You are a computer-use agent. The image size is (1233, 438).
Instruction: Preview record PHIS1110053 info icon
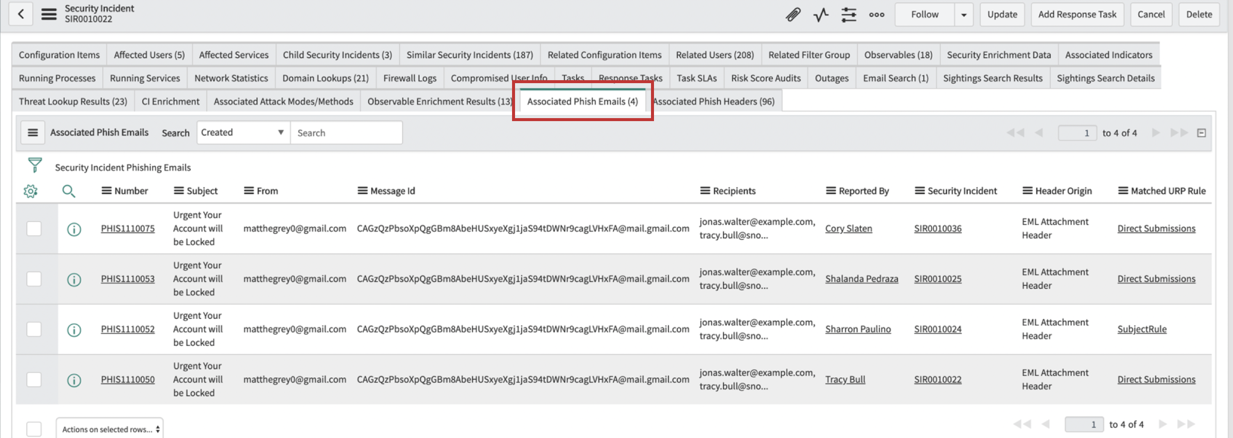click(x=73, y=279)
